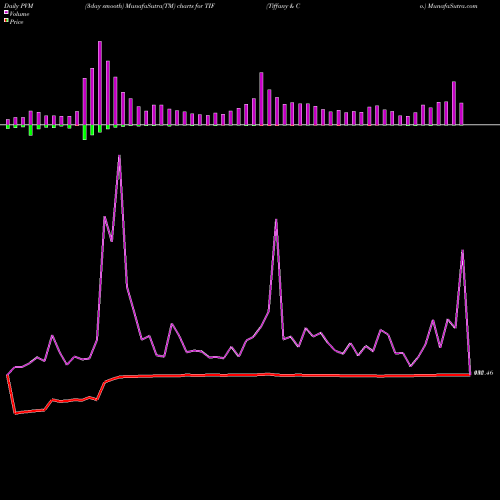Click the Price legend color swatch
This screenshot has height=500, width=500.
pos(6,21)
